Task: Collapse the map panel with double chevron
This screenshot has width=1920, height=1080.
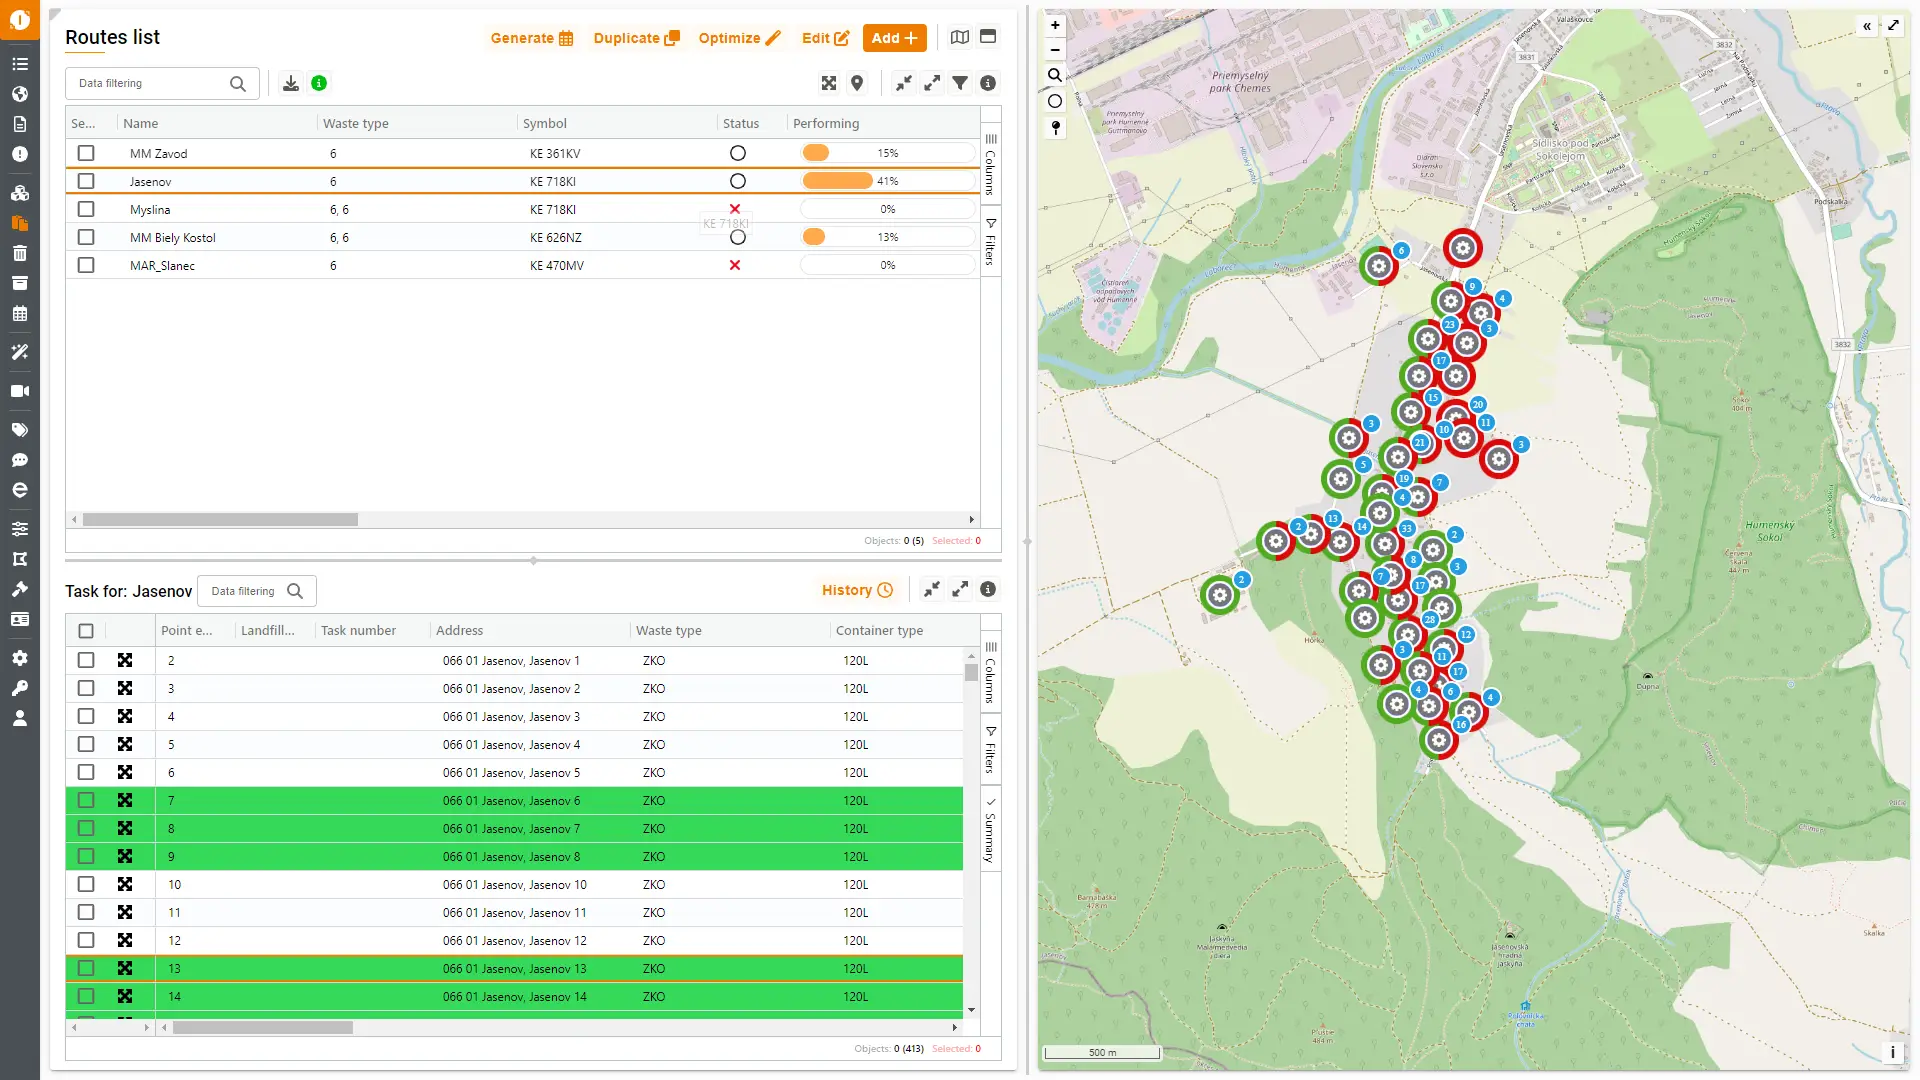Action: (x=1867, y=26)
